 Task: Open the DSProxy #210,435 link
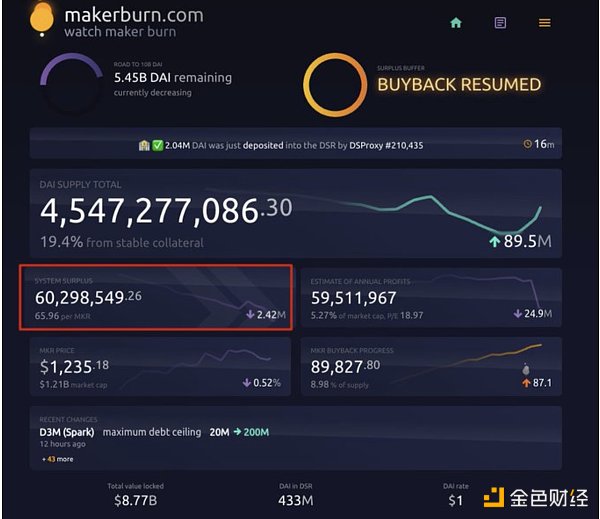point(386,145)
